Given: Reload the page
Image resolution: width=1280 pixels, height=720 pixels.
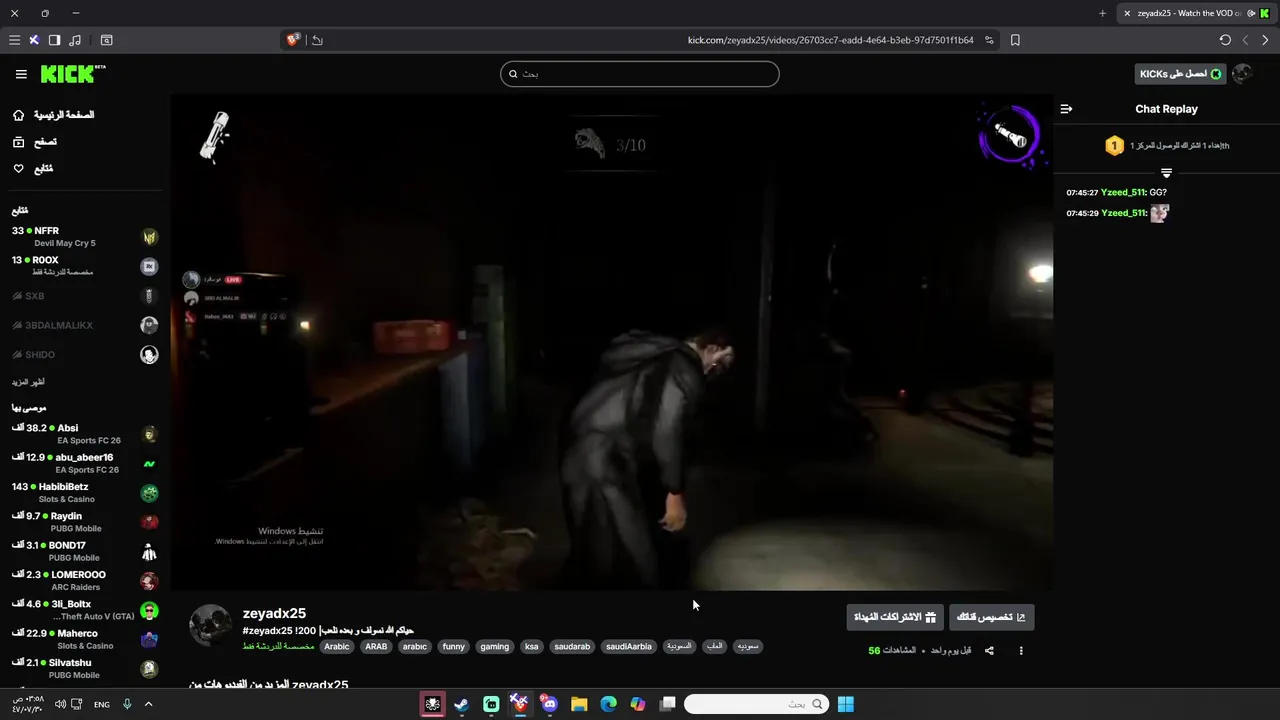Looking at the screenshot, I should pos(1225,40).
